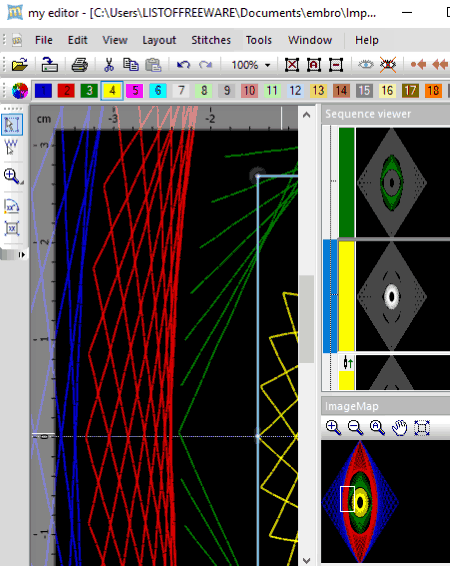This screenshot has height=566, width=450.
Task: Expand the left toolbox overflow arrow
Action: (22, 254)
